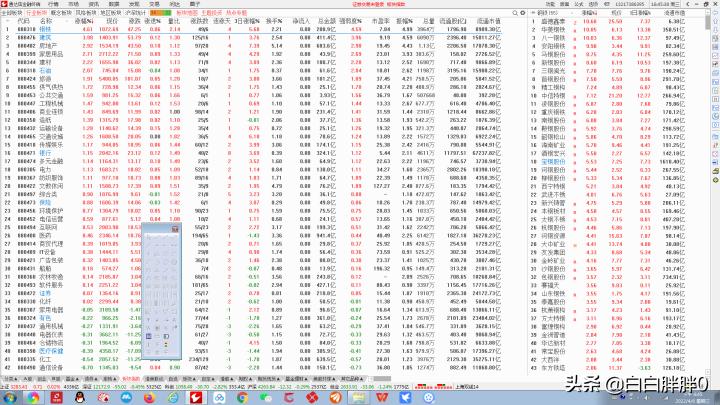Open QQ penguin icon in the taskbar
720x405 pixels.
coord(80,398)
